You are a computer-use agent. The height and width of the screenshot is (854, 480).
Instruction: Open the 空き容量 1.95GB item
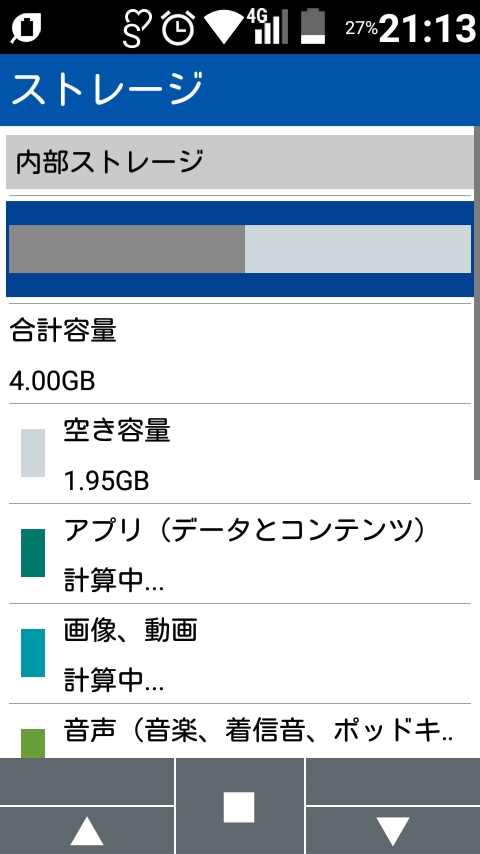pos(239,454)
